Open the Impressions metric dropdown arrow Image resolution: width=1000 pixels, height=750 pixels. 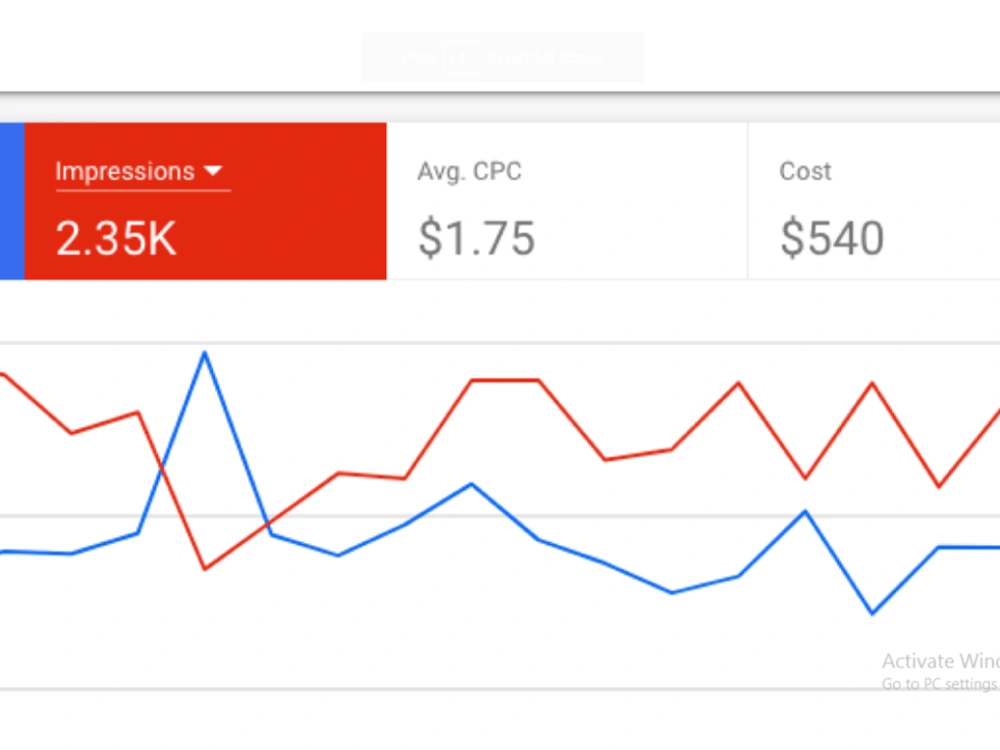coord(212,171)
